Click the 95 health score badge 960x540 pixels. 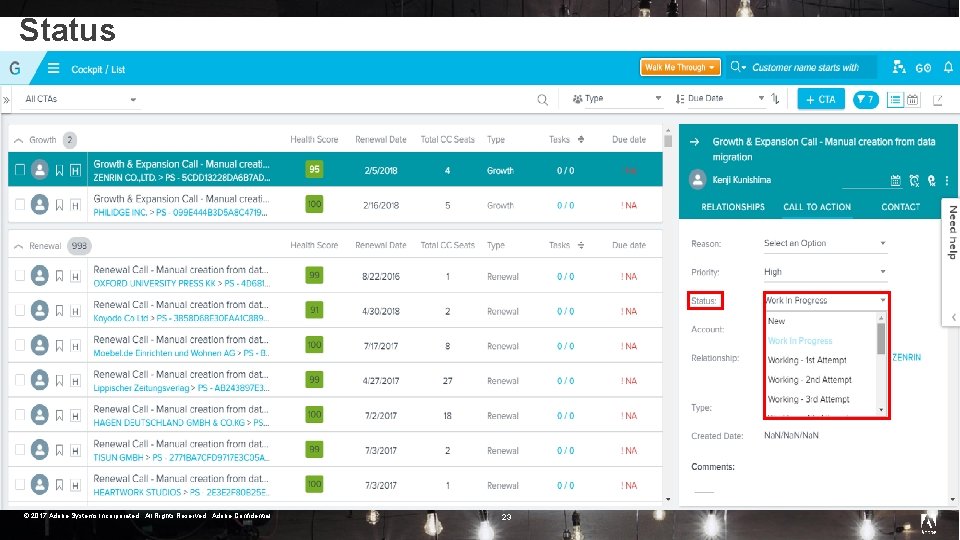[314, 170]
